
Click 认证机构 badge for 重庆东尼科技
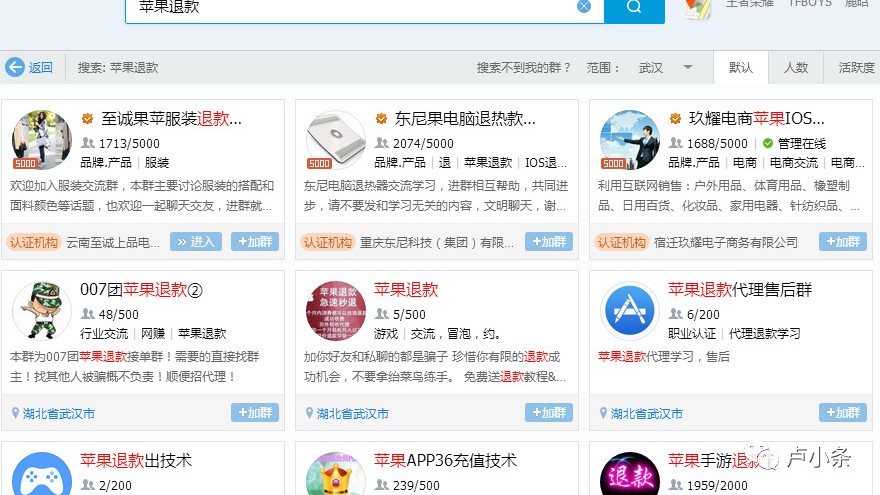click(328, 242)
